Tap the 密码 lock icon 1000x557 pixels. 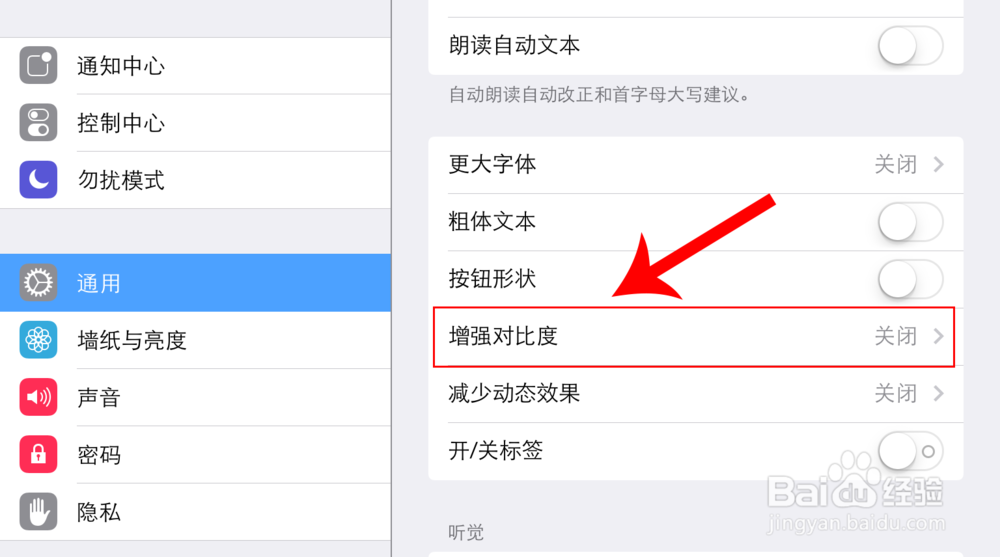[38, 455]
